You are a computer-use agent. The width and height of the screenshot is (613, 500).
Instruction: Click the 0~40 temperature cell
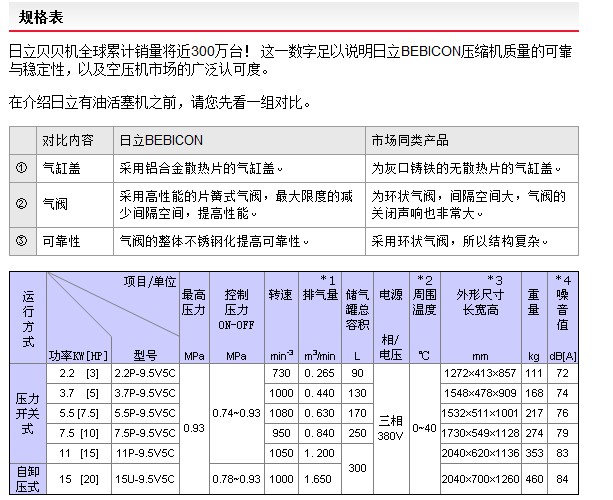coord(425,428)
